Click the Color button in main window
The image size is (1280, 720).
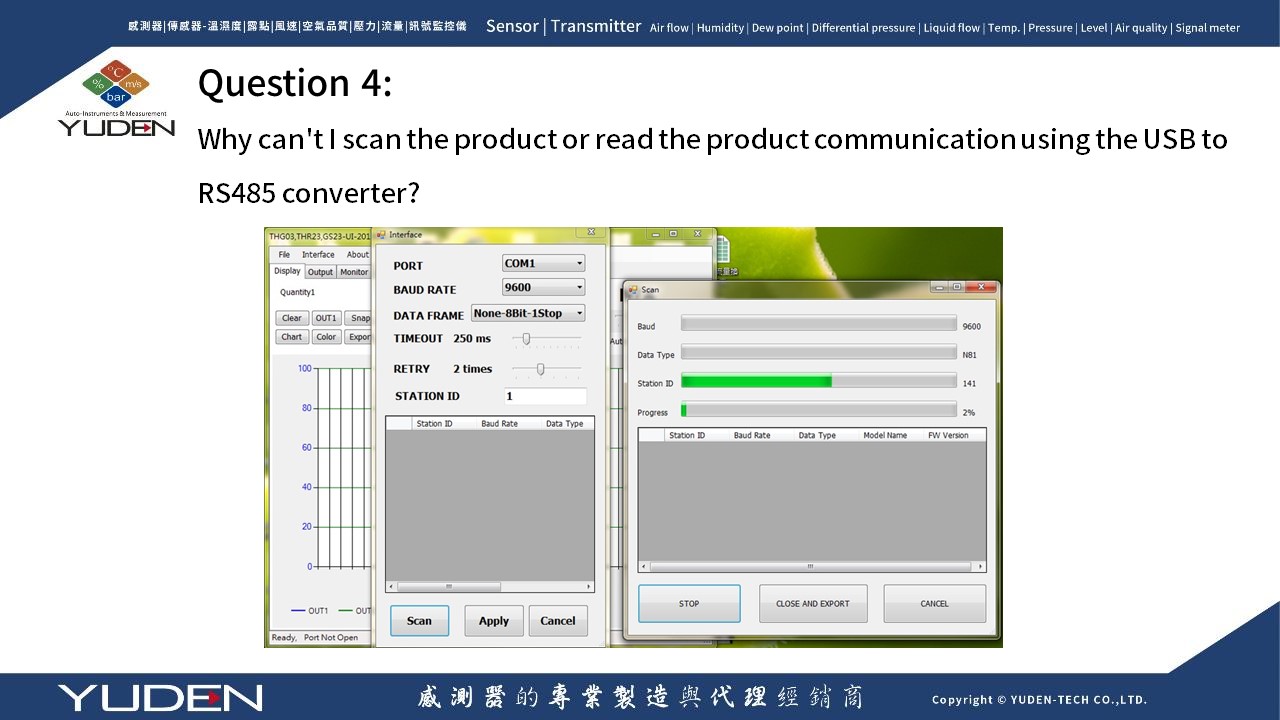click(326, 337)
